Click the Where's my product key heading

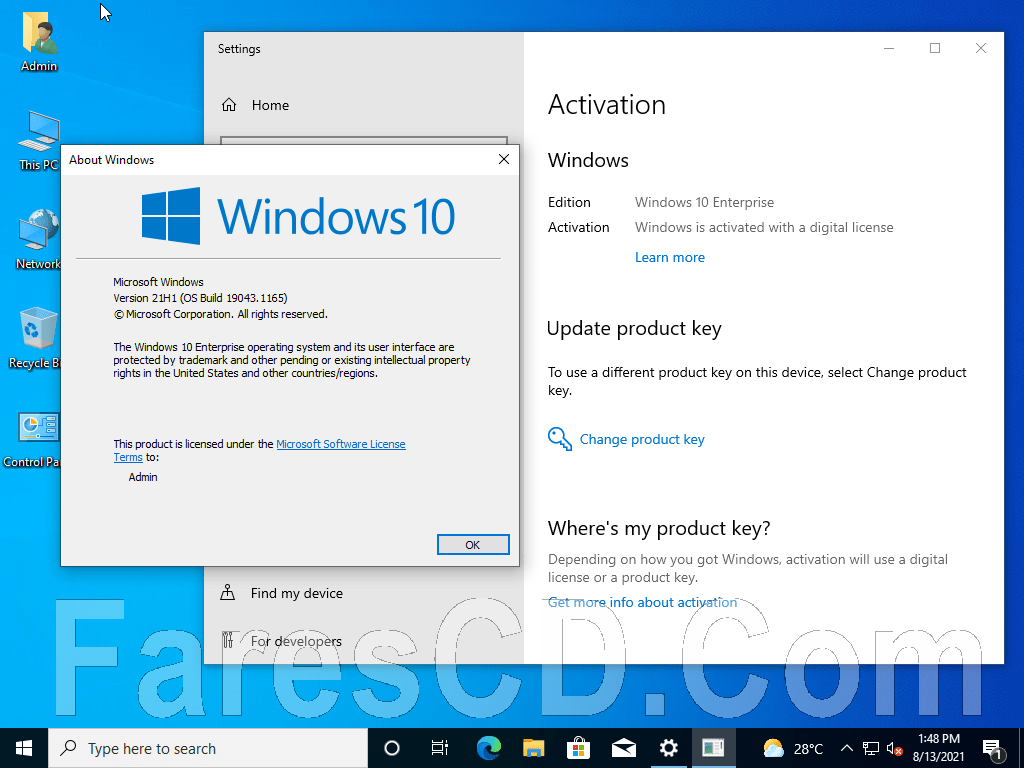(659, 528)
